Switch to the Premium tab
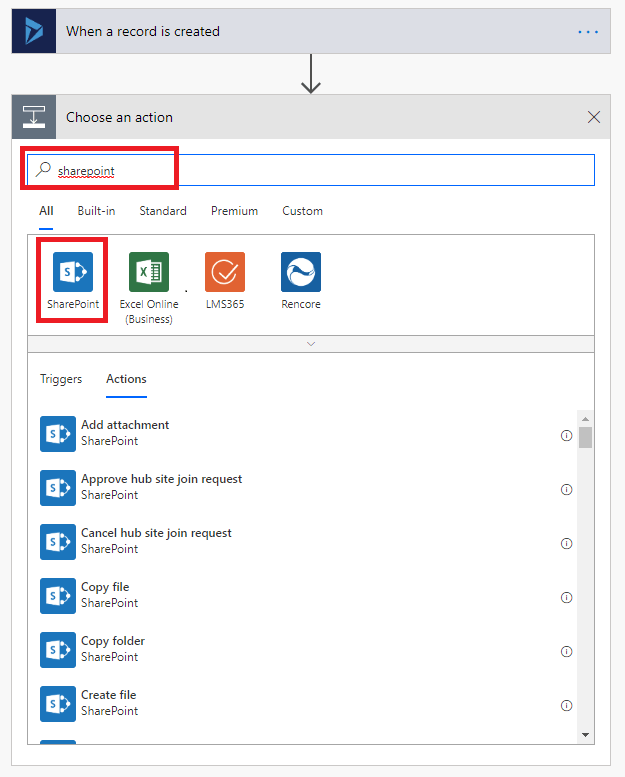Image resolution: width=625 pixels, height=777 pixels. (x=234, y=211)
